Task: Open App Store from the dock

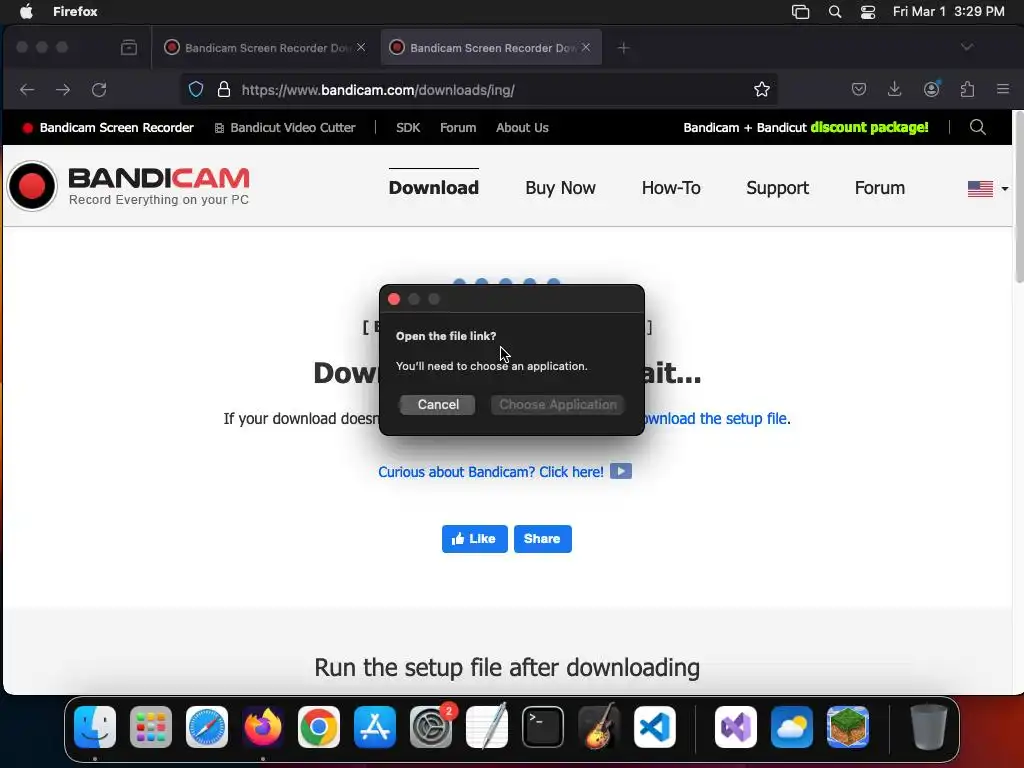Action: [x=375, y=727]
